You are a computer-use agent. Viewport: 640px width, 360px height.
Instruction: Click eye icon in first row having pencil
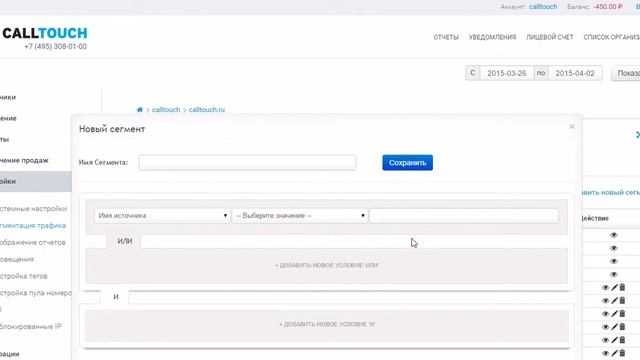coord(605,288)
